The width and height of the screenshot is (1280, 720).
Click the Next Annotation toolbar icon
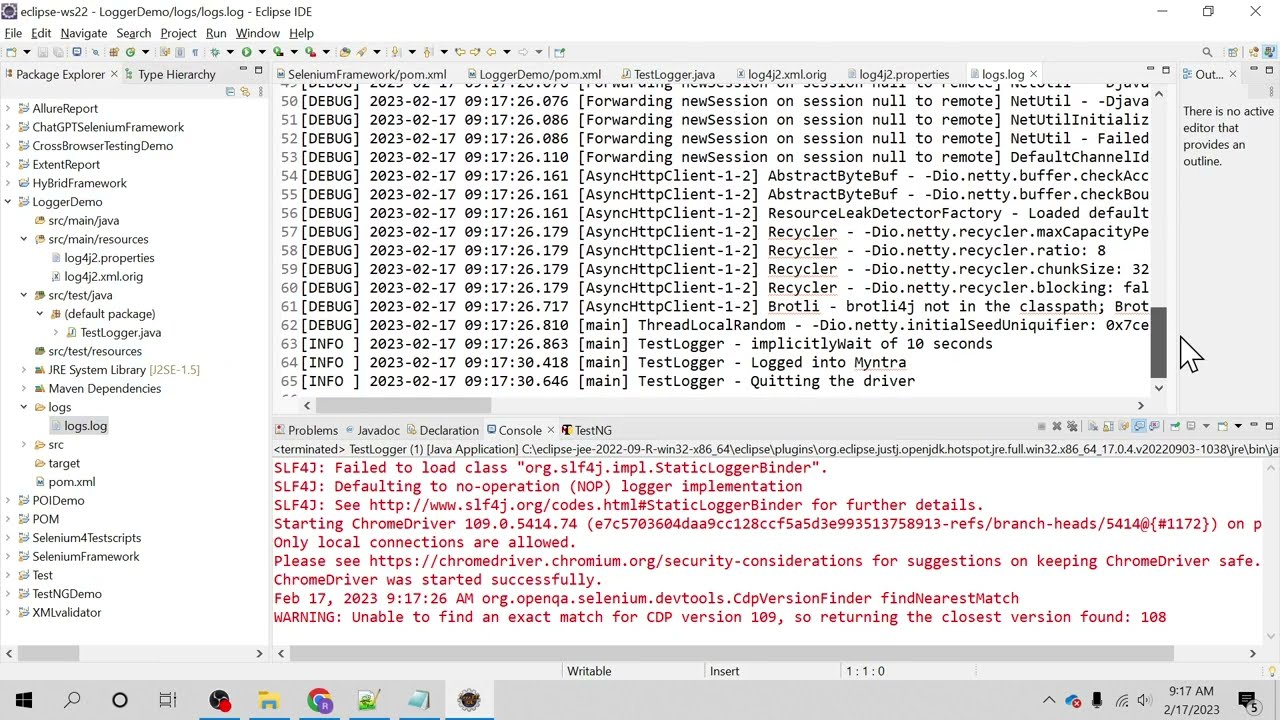coord(395,52)
